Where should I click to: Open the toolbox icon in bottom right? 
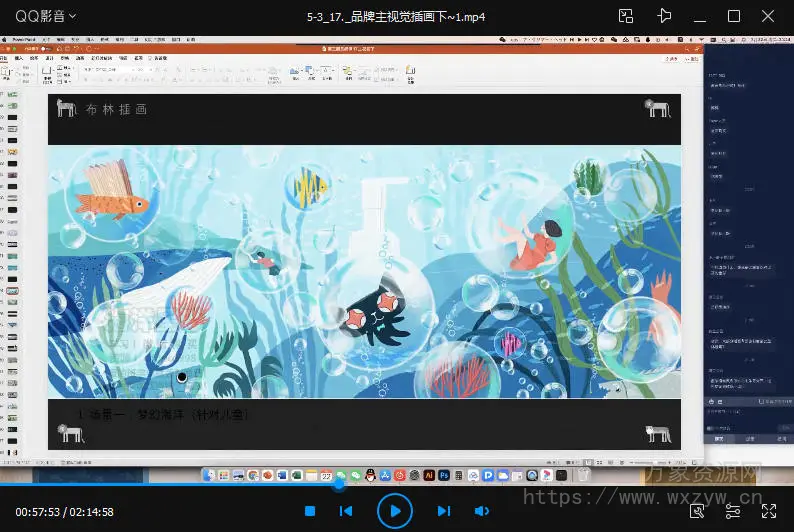pyautogui.click(x=697, y=511)
